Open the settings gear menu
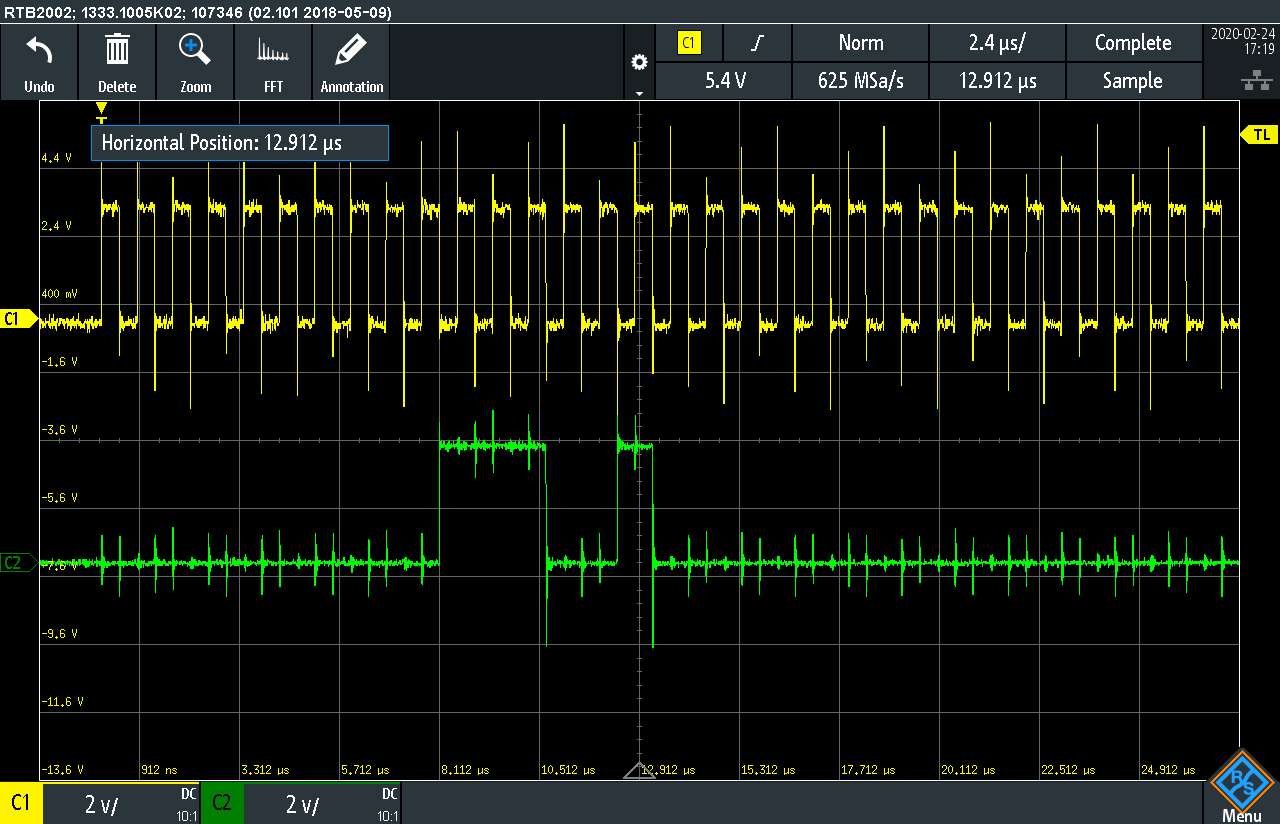The image size is (1280, 824). tap(639, 62)
